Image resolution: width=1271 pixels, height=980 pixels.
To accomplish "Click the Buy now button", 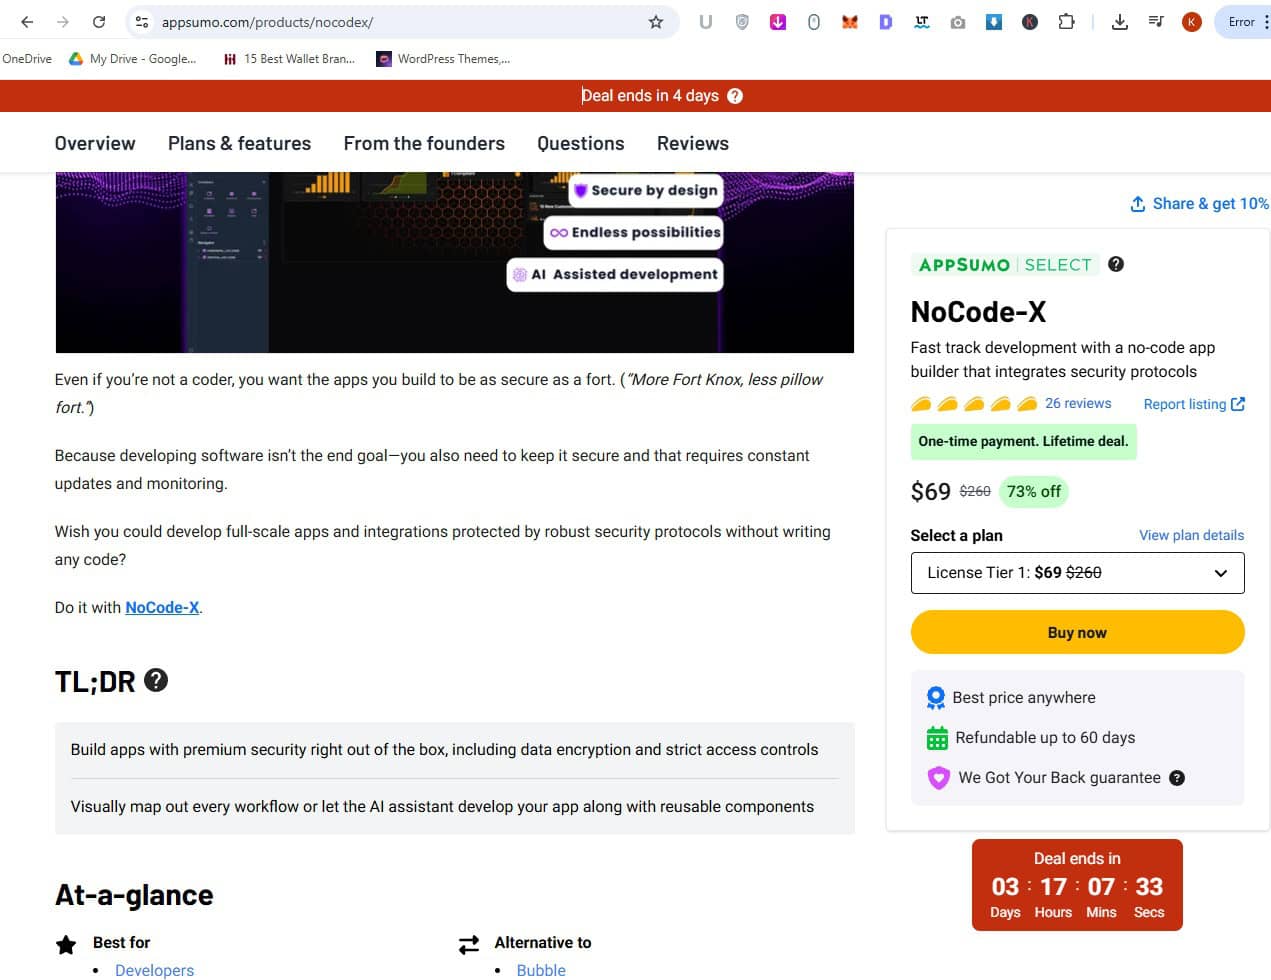I will [1077, 632].
